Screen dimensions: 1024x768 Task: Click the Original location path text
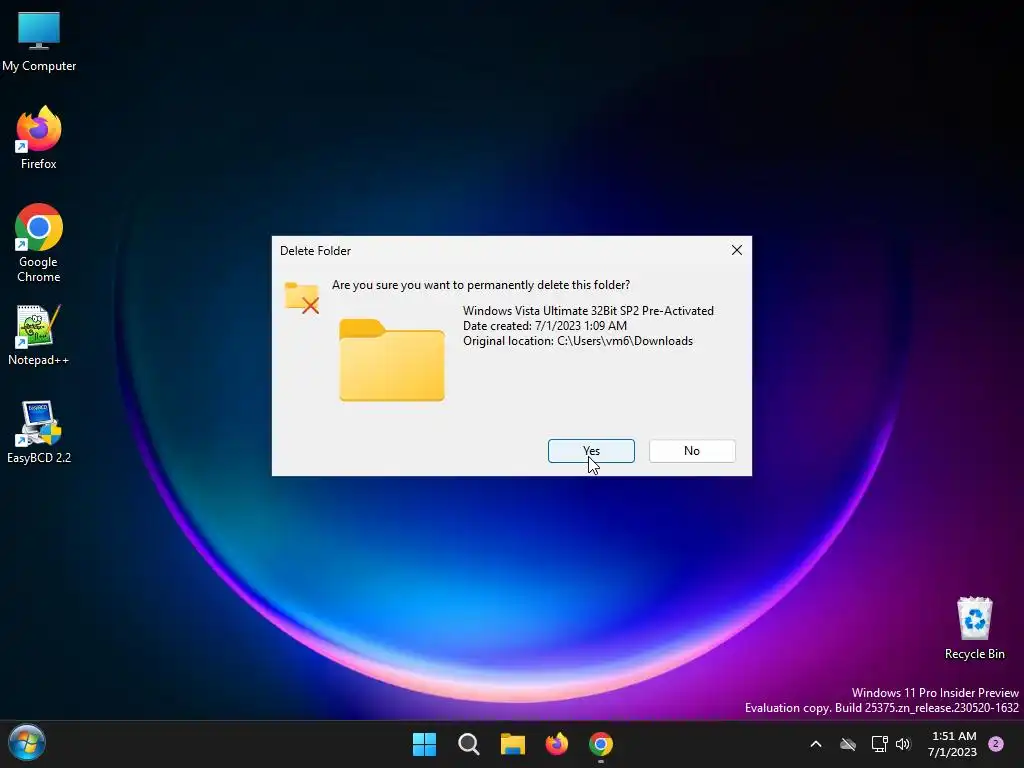pos(577,341)
